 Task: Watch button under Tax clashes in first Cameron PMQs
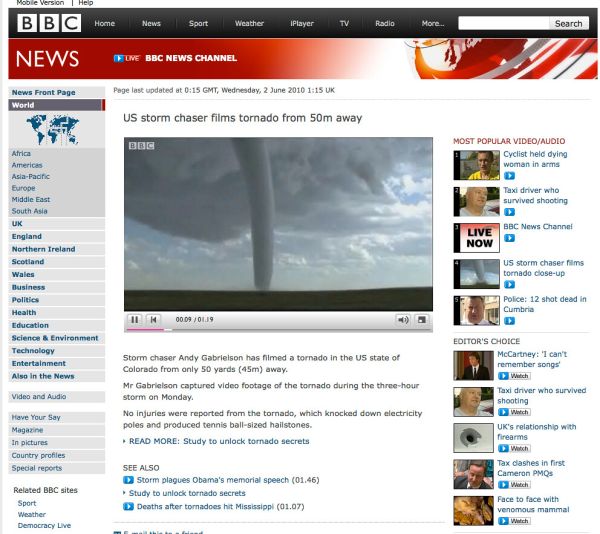pos(514,485)
